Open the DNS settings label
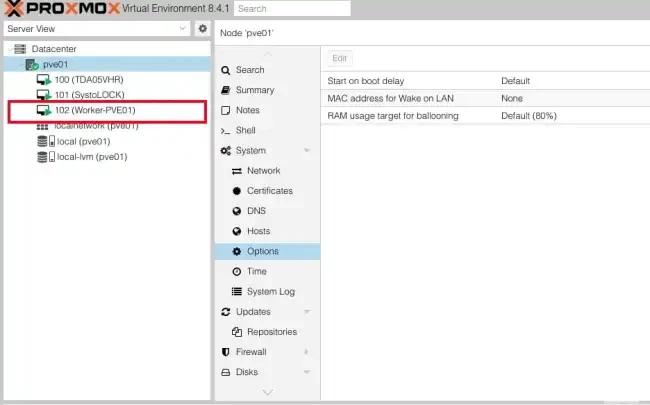650x405 pixels. tap(256, 211)
